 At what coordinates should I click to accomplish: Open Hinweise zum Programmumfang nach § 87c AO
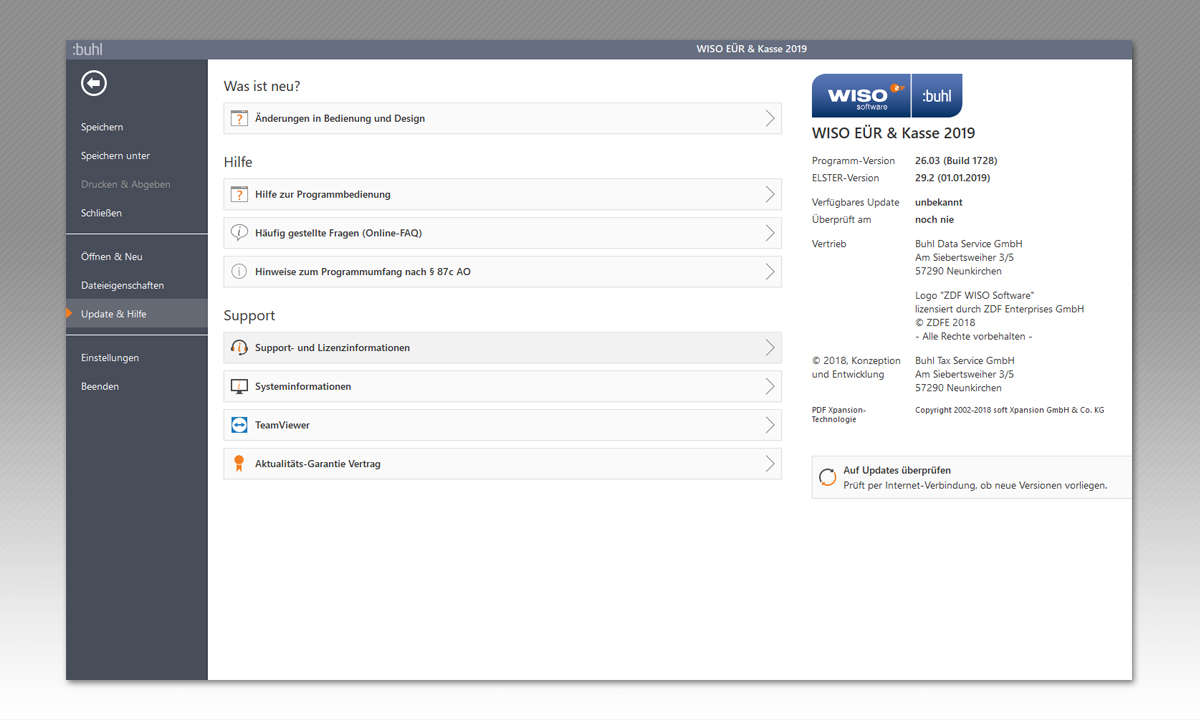coord(503,271)
